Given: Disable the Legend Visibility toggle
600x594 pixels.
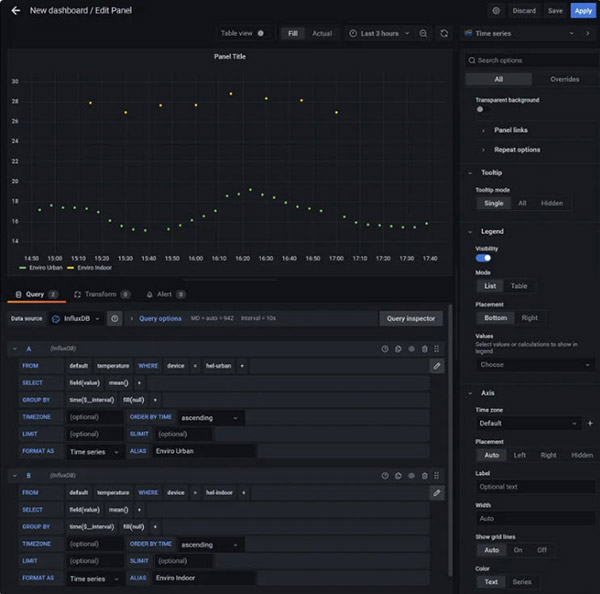Looking at the screenshot, I should 483,258.
